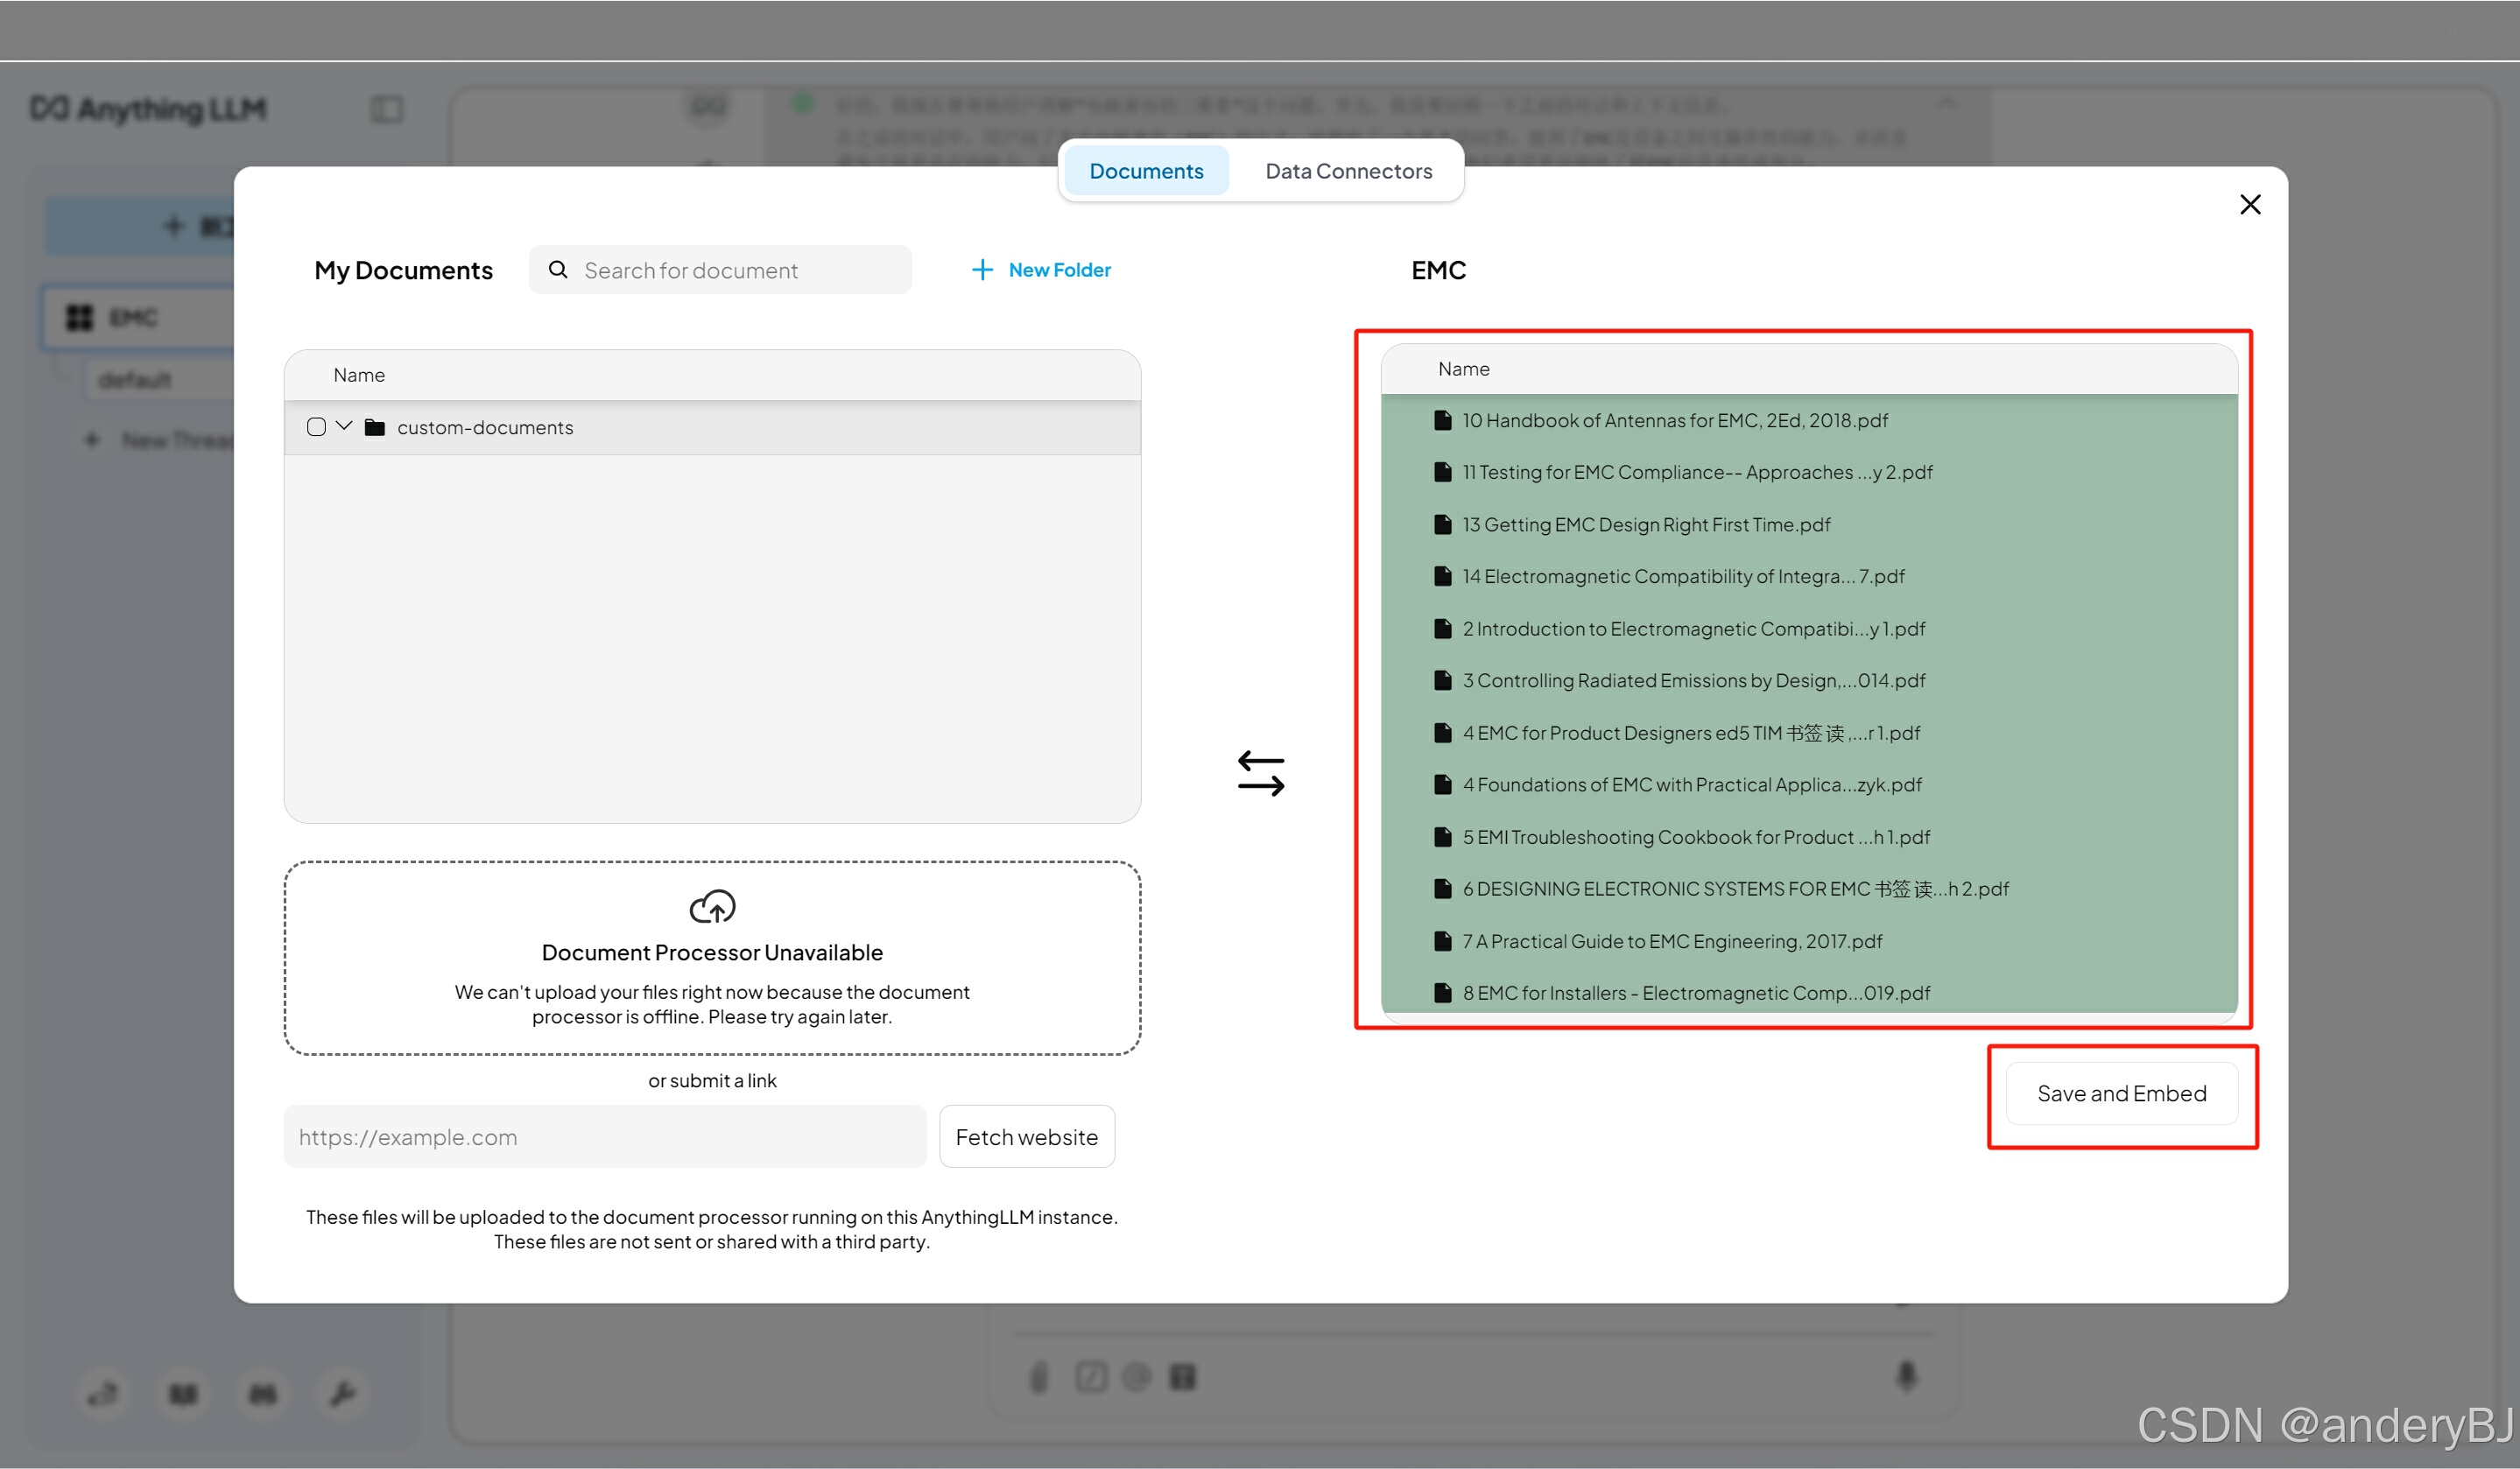2520x1469 pixels.
Task: Click the cloud upload icon
Action: [x=712, y=906]
